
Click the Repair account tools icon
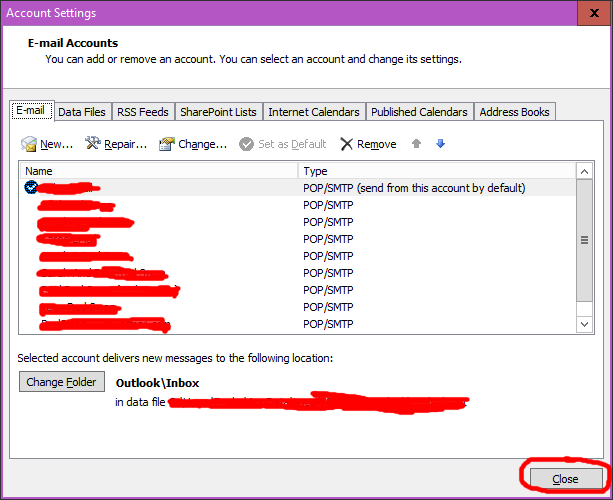pos(94,144)
